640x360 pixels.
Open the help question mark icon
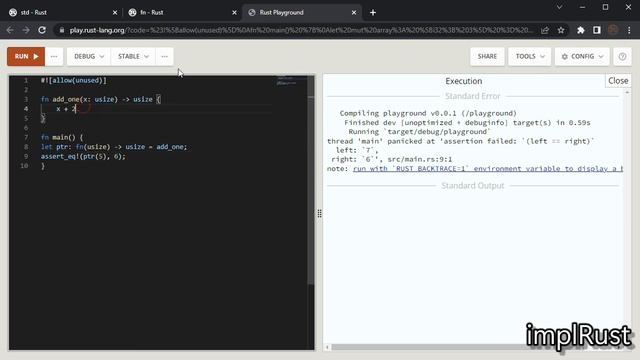622,56
